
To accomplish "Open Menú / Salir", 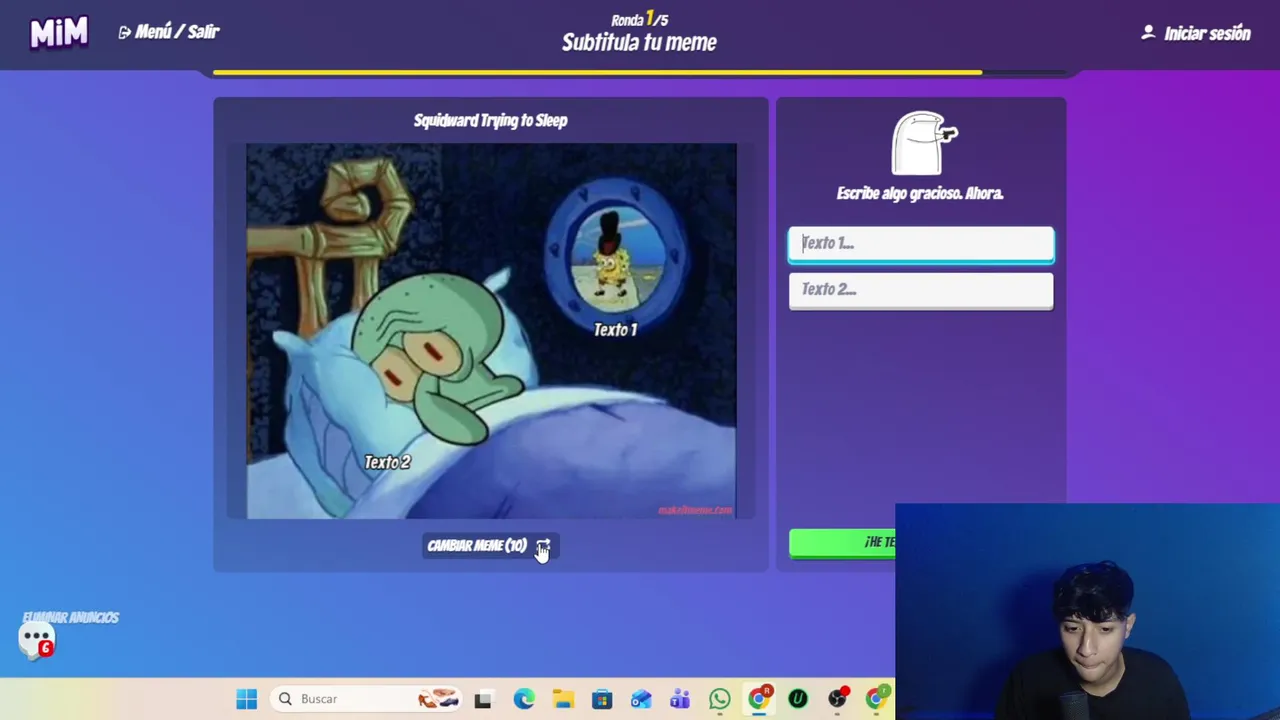I will point(169,32).
